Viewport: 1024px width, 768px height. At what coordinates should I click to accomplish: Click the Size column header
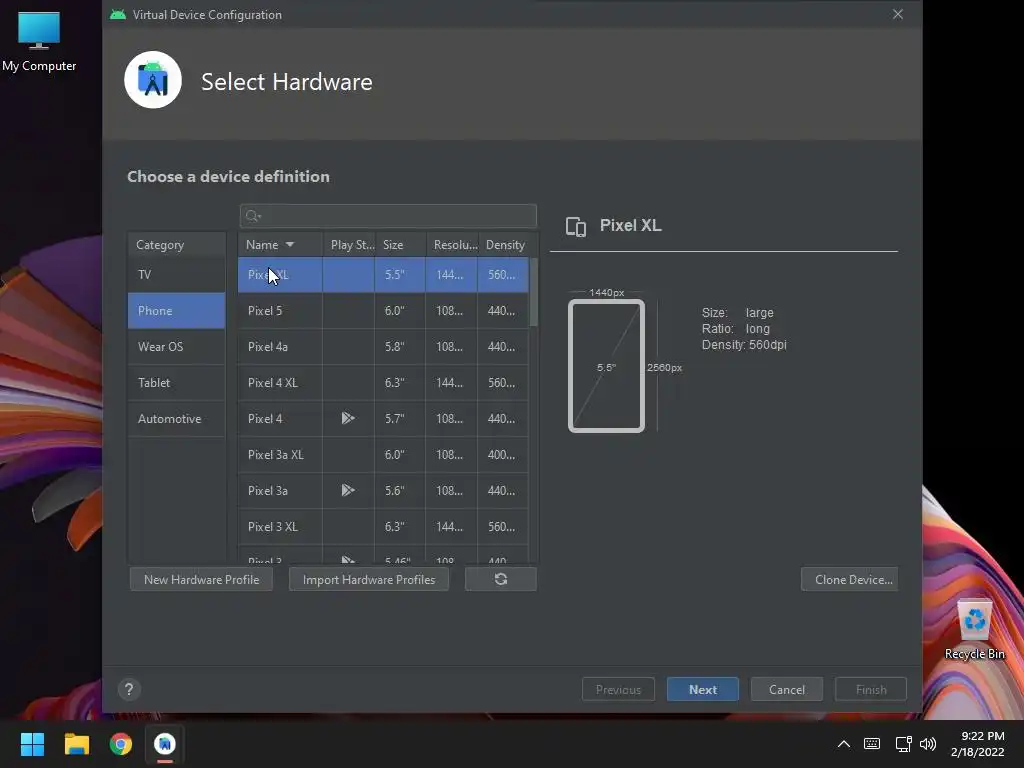401,245
